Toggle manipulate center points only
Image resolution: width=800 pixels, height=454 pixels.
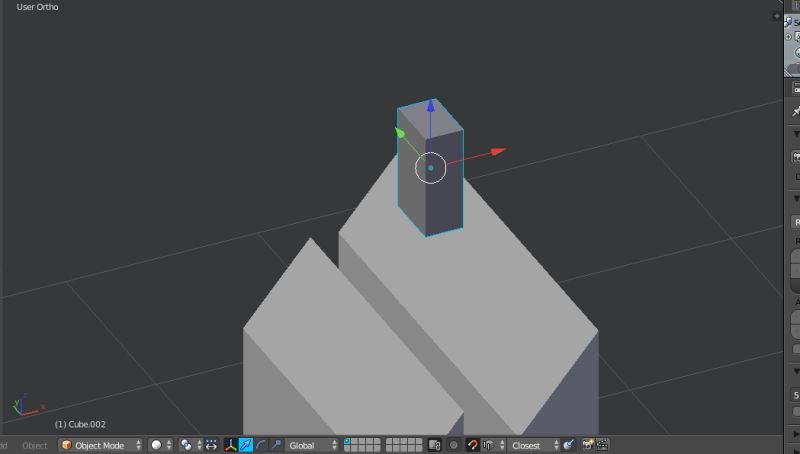click(x=212, y=445)
